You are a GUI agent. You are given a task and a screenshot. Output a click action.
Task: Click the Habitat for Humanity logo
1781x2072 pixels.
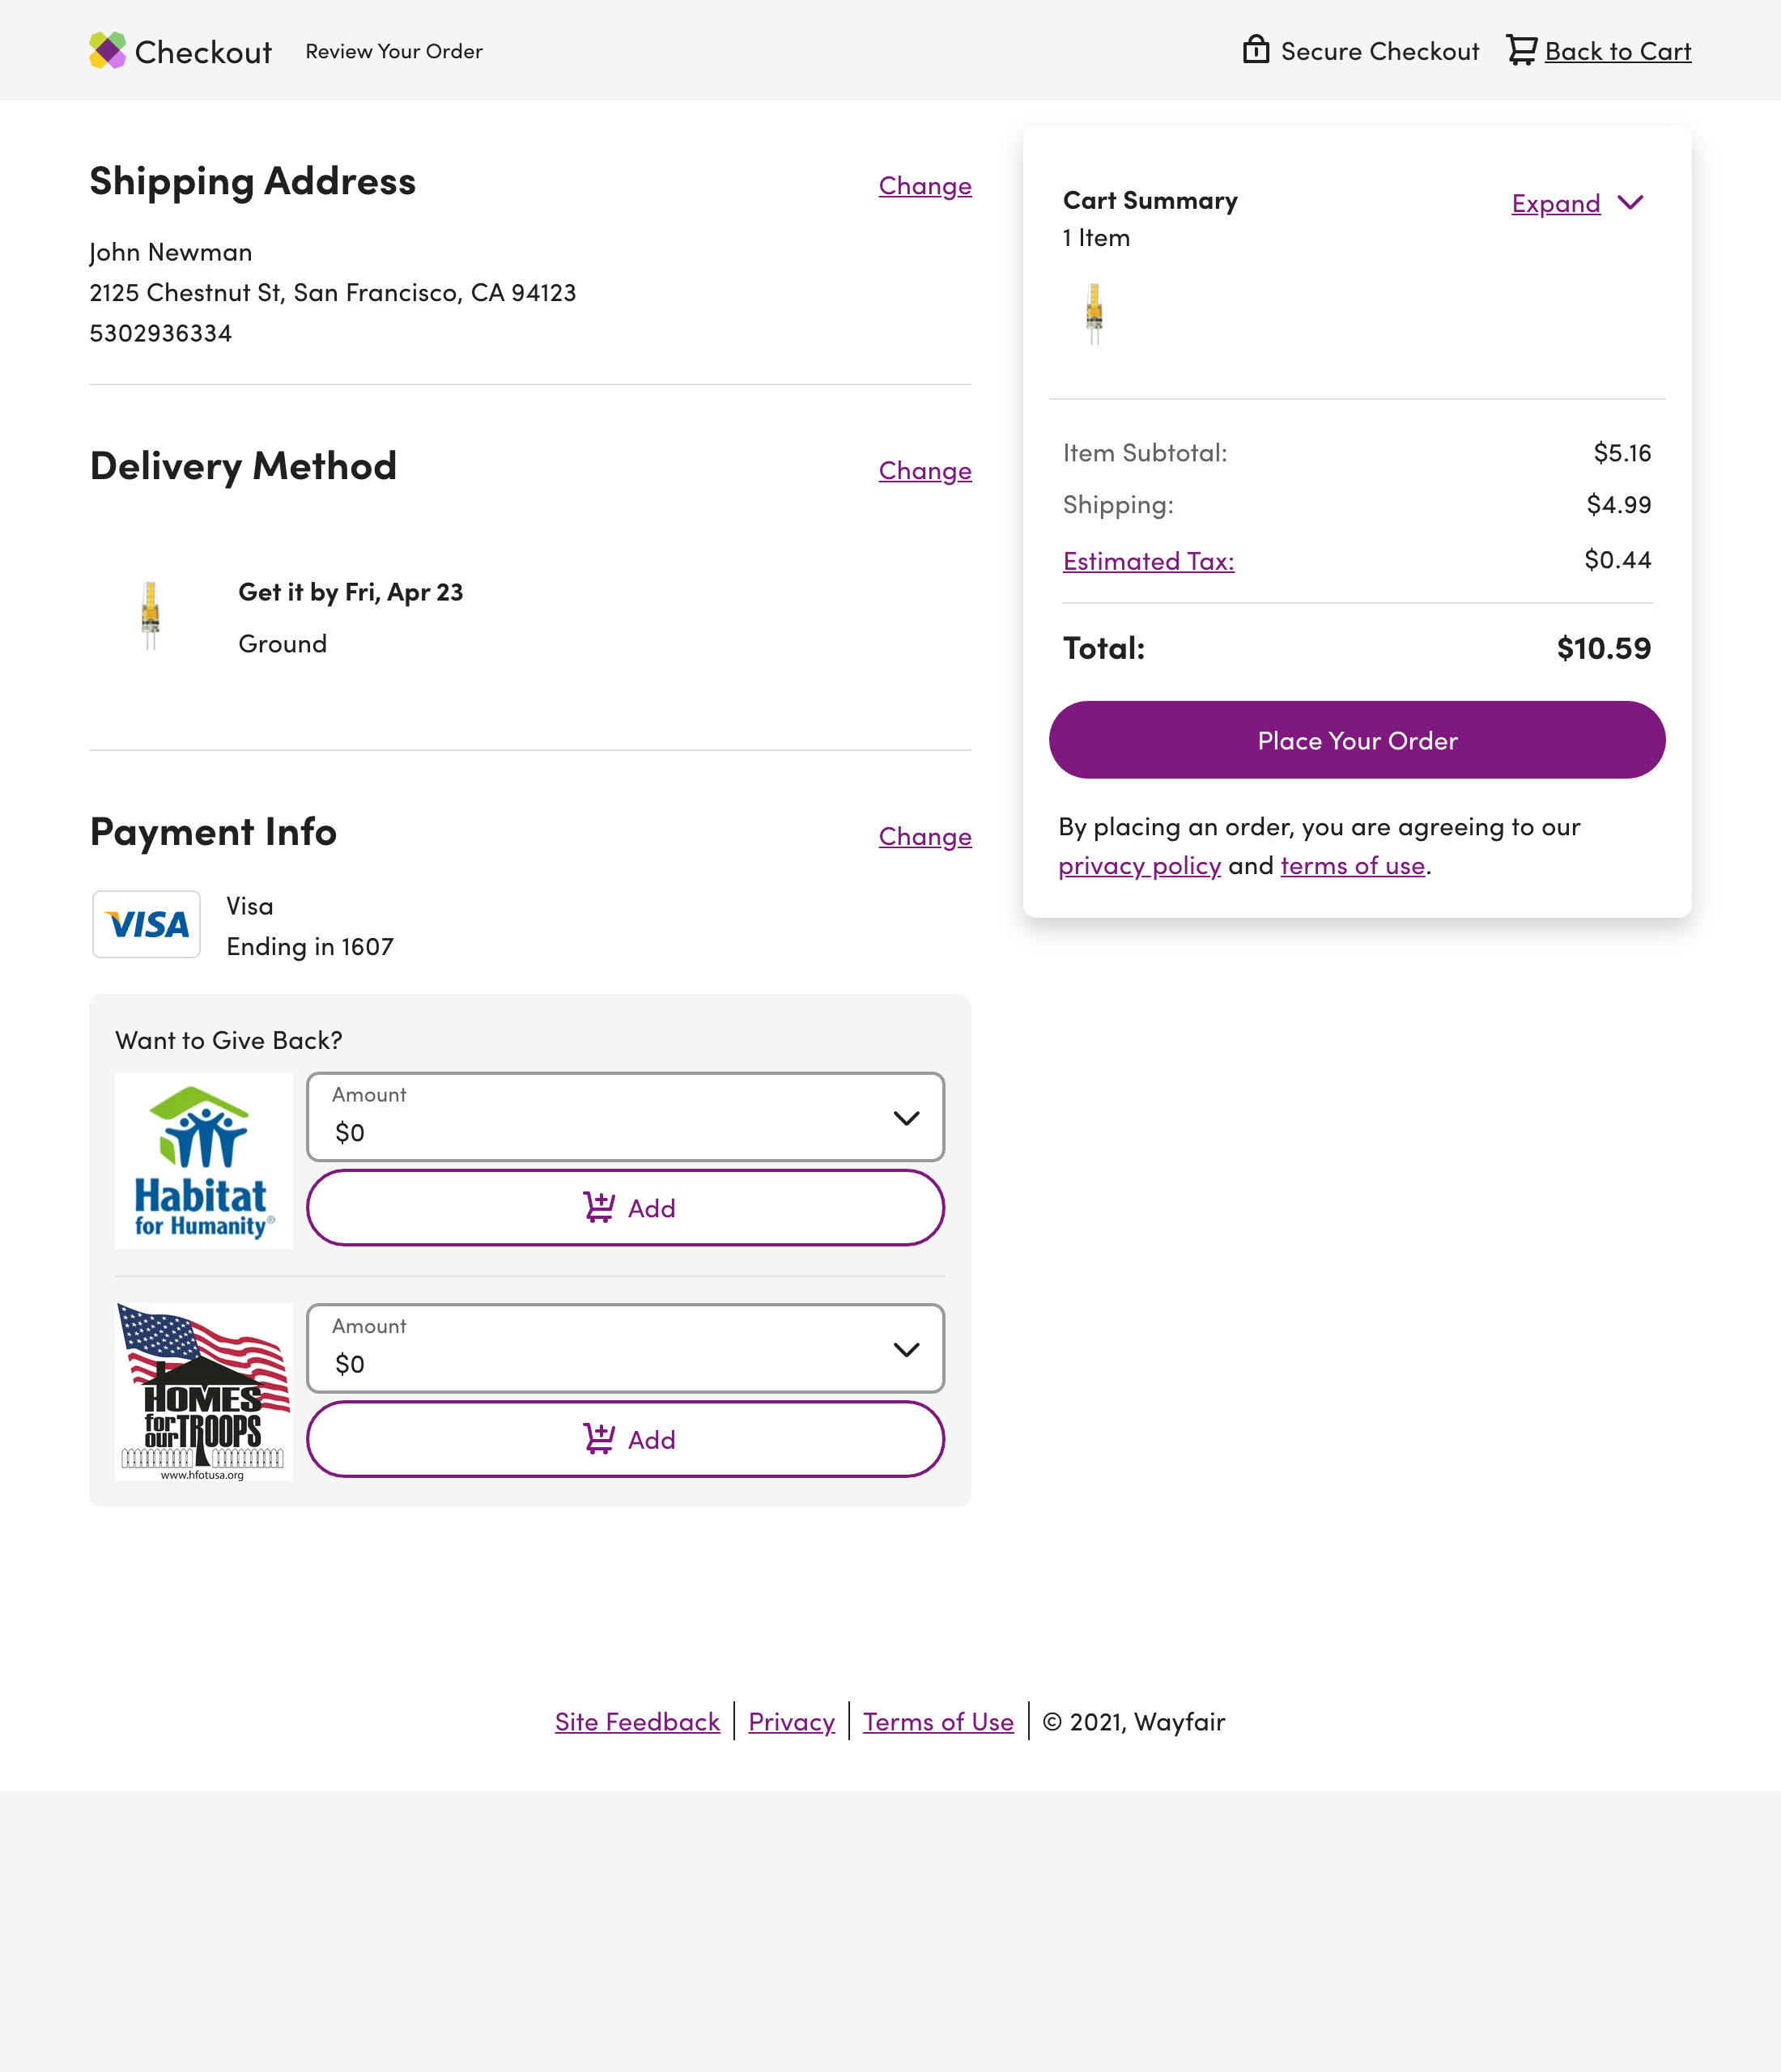[x=203, y=1159]
